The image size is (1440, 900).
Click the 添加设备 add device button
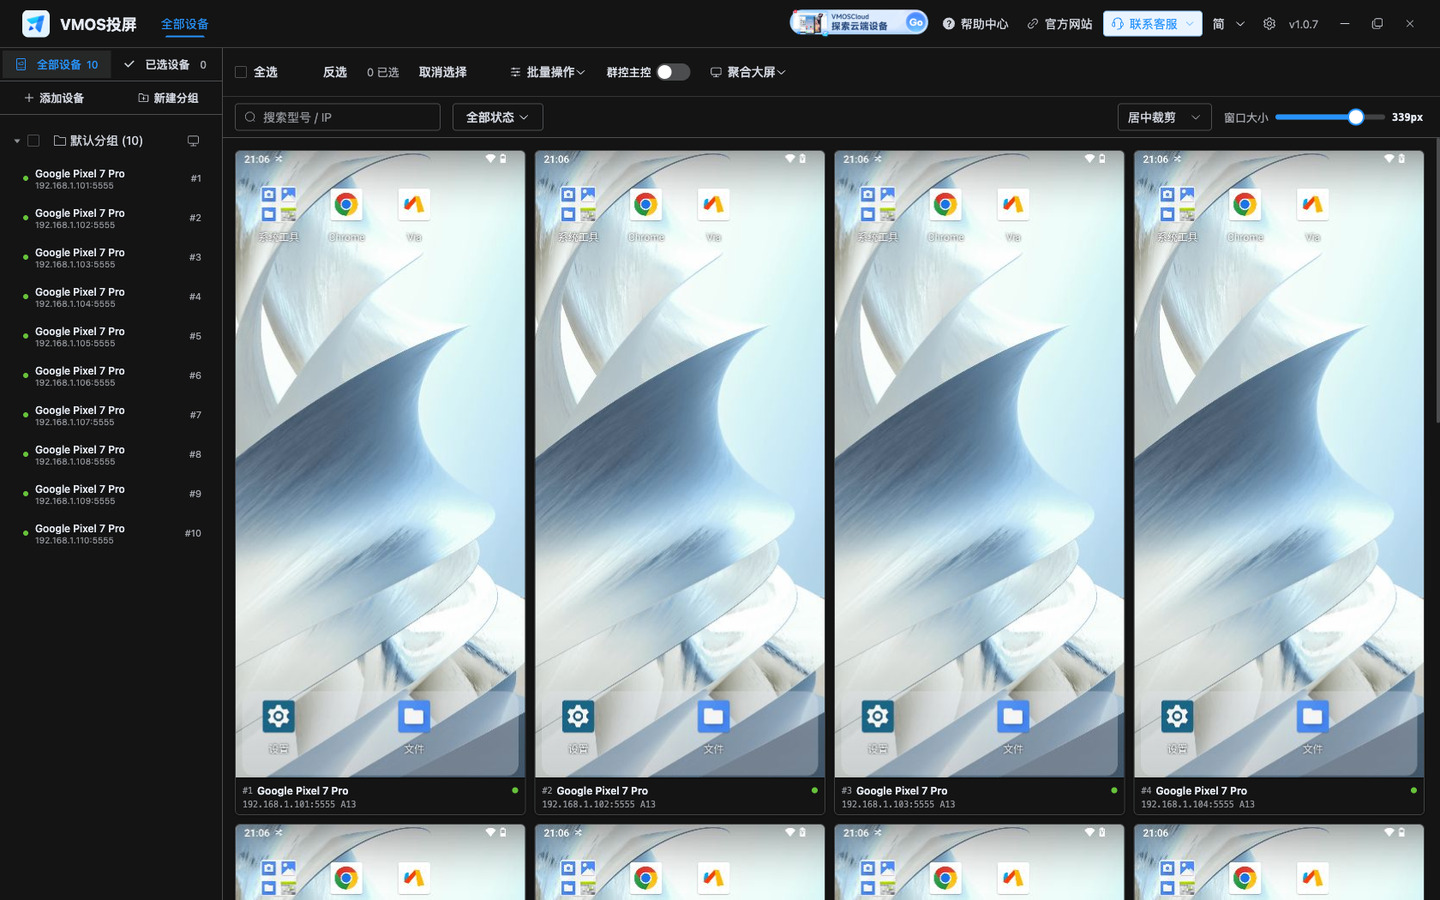[x=54, y=98]
